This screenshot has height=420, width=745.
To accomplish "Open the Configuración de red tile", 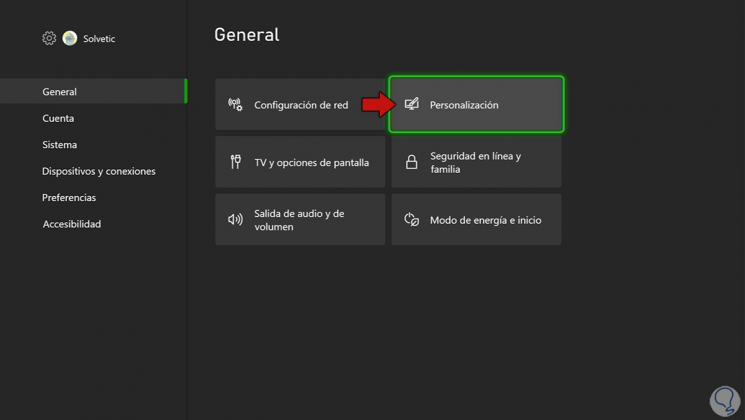I will pyautogui.click(x=300, y=105).
